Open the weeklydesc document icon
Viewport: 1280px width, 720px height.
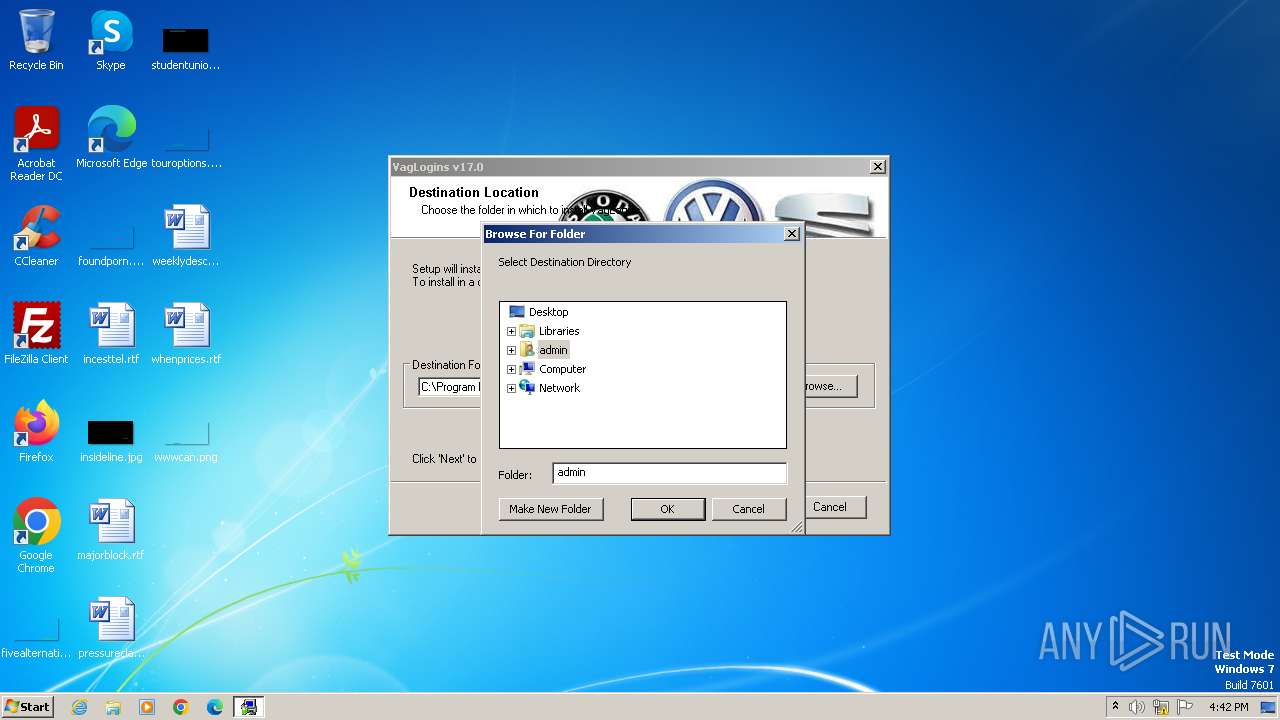(x=186, y=236)
